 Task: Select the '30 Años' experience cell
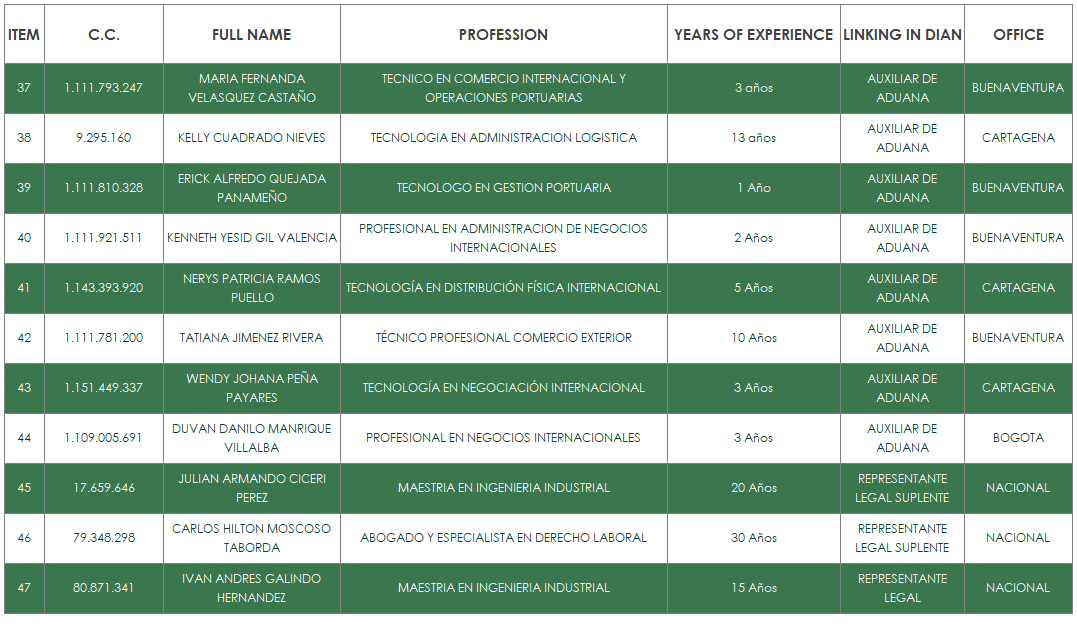[753, 538]
